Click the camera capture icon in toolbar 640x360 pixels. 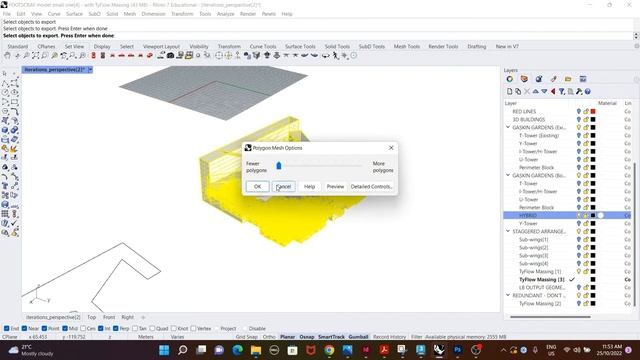pyautogui.click(x=171, y=56)
